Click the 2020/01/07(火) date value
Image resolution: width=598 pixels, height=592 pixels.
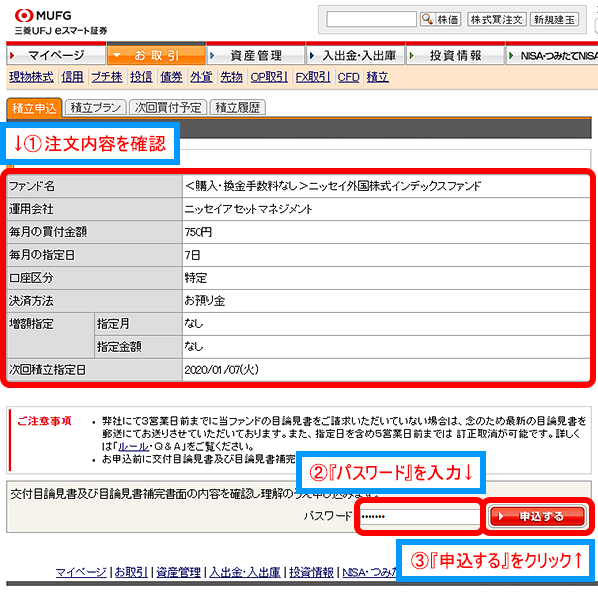pyautogui.click(x=222, y=370)
